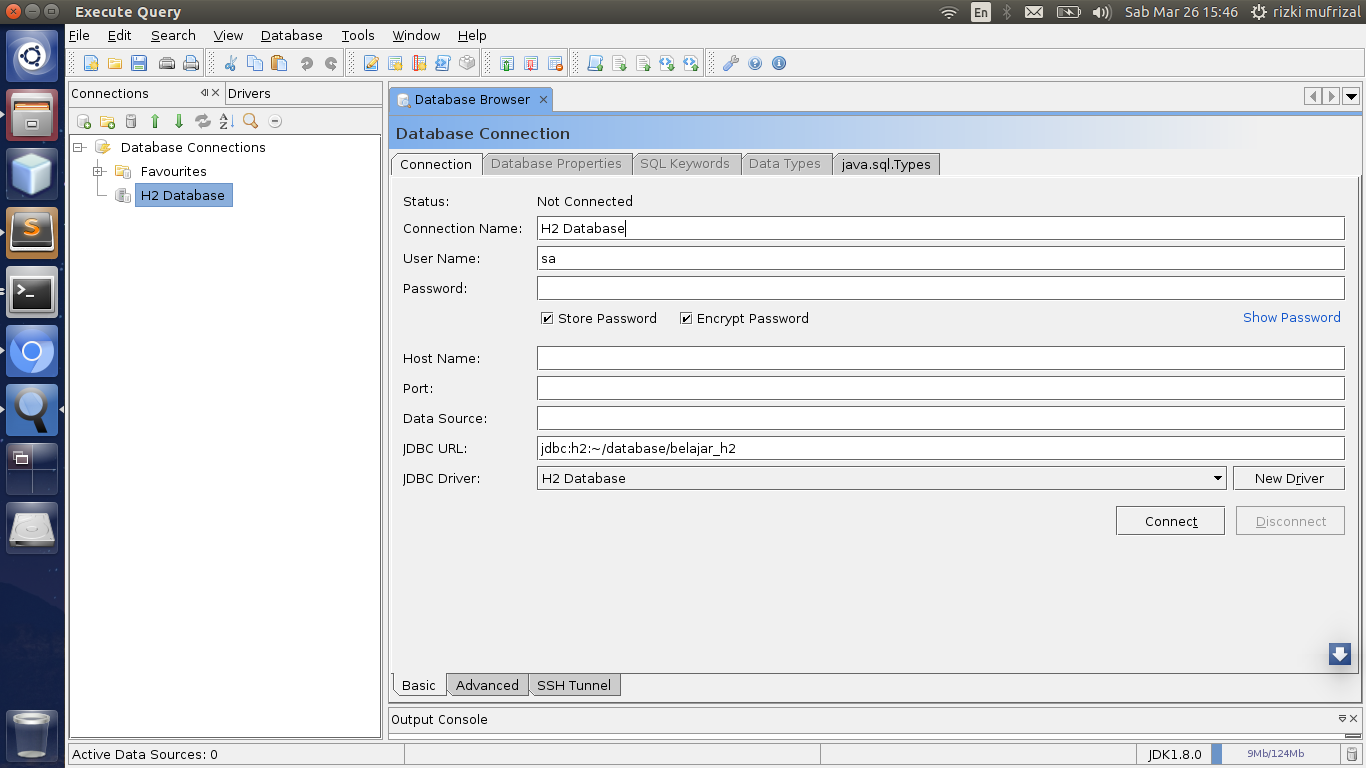1366x768 pixels.
Task: Switch to the SSH Tunnel tab
Action: (x=574, y=685)
